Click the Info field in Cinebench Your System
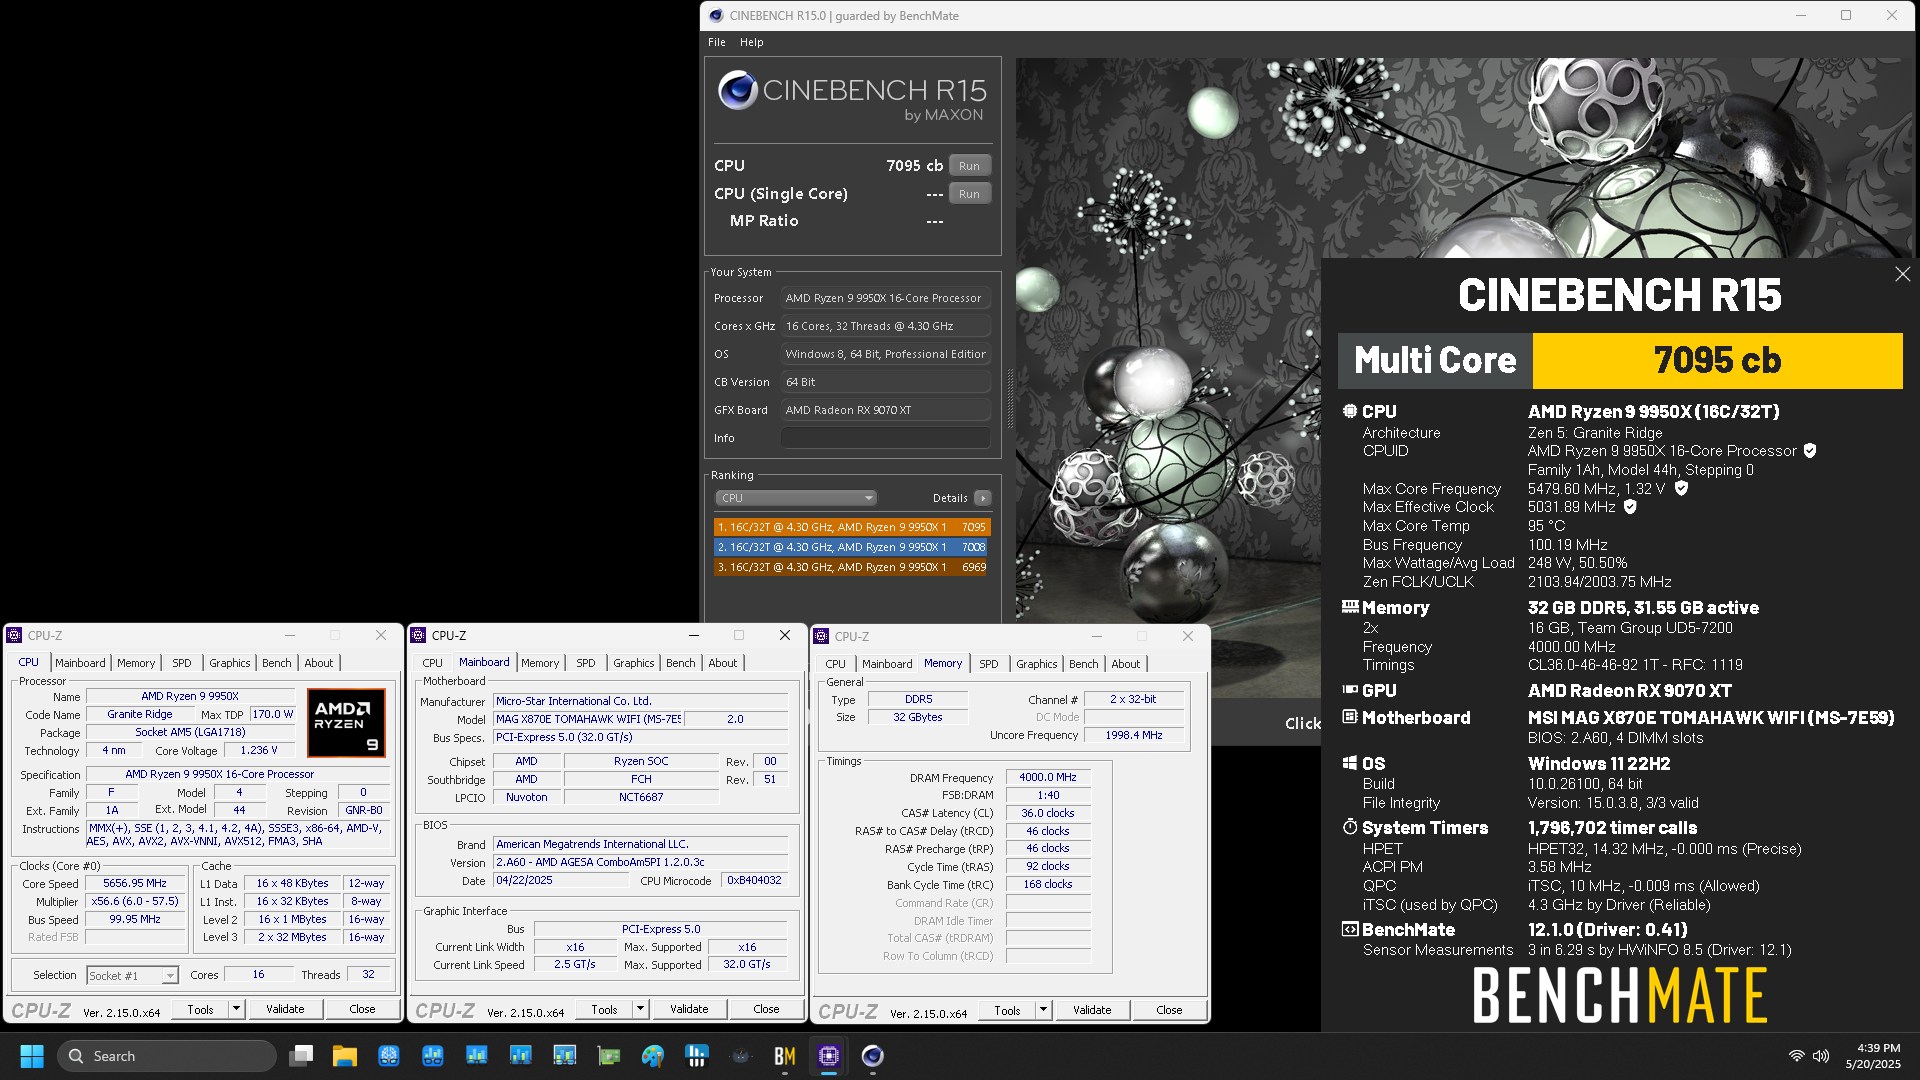Screen dimensions: 1920x1080 pos(886,438)
